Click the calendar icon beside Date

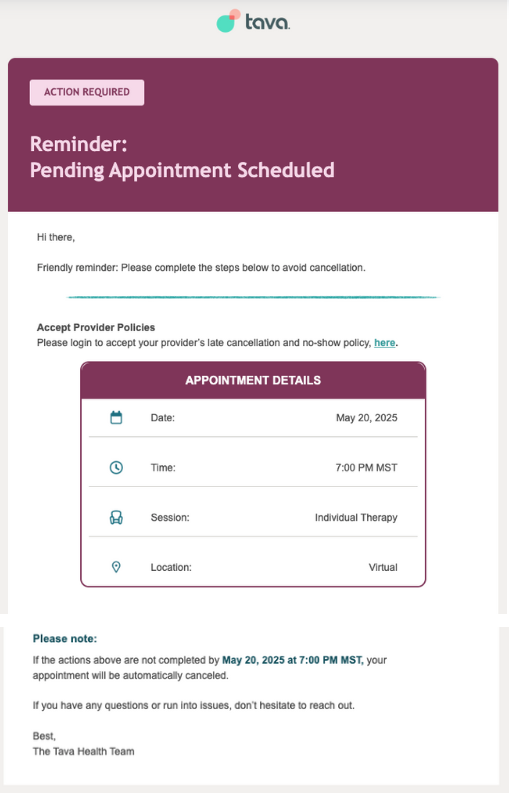[x=116, y=418]
